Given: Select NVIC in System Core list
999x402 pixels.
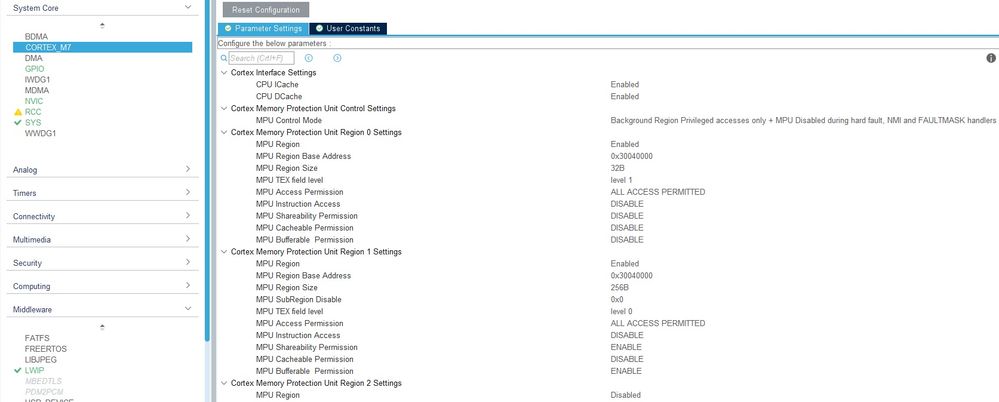Looking at the screenshot, I should (x=34, y=101).
